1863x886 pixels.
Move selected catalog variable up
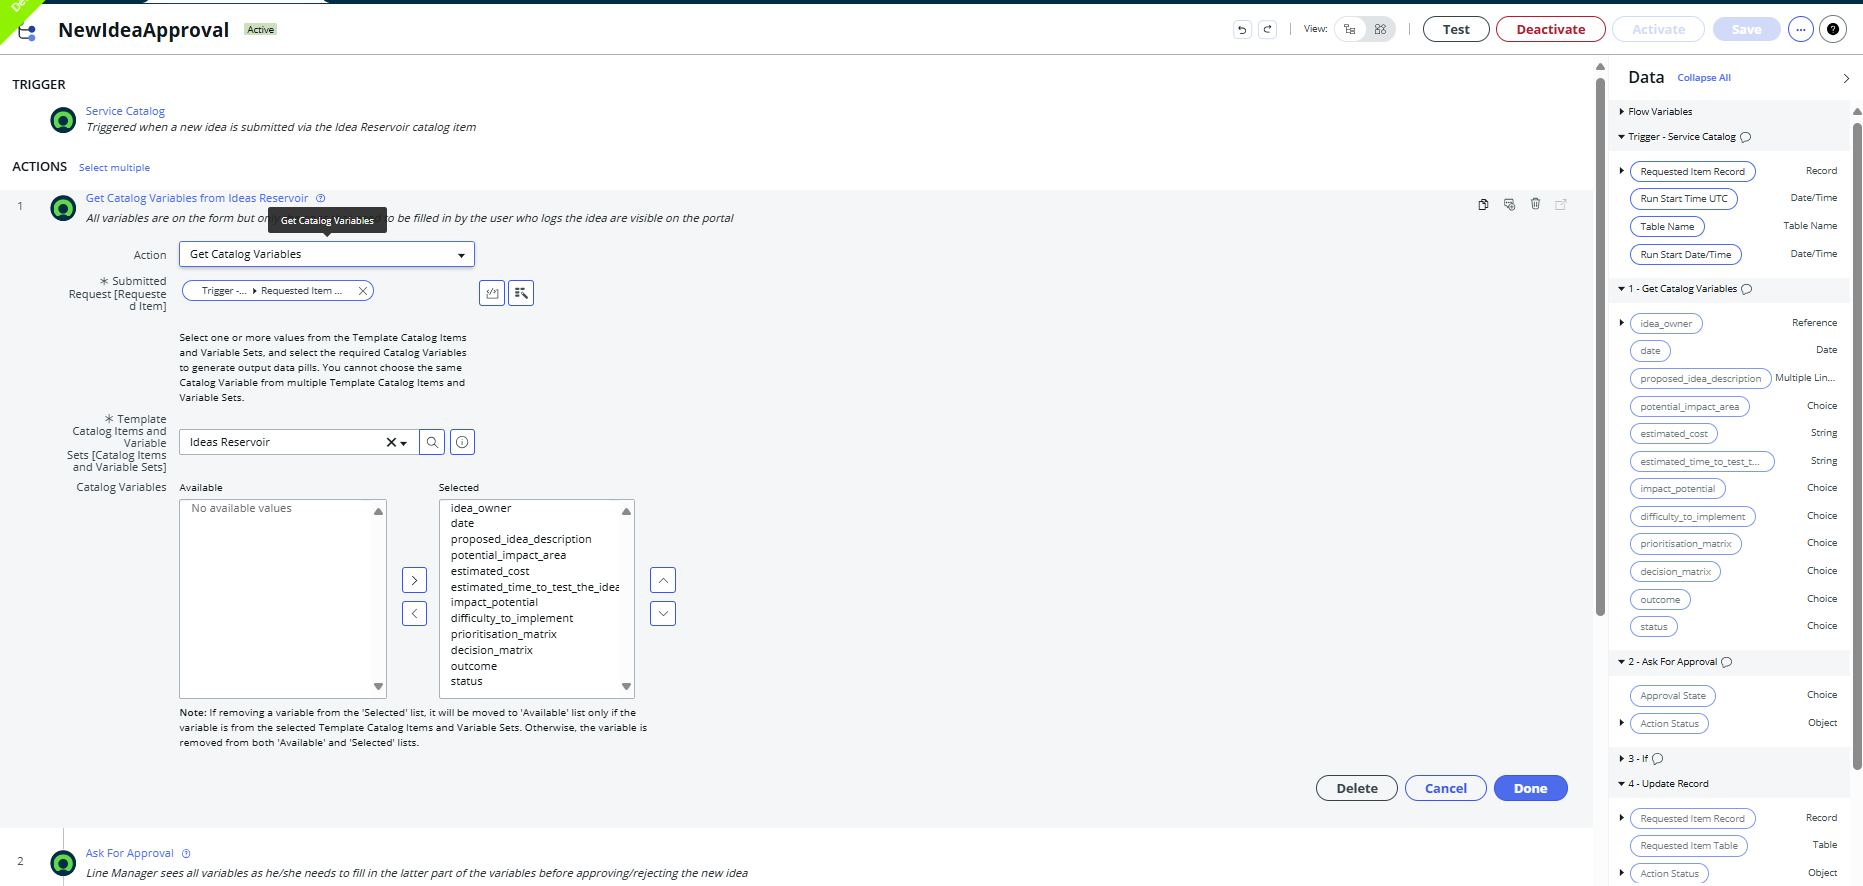coord(663,580)
